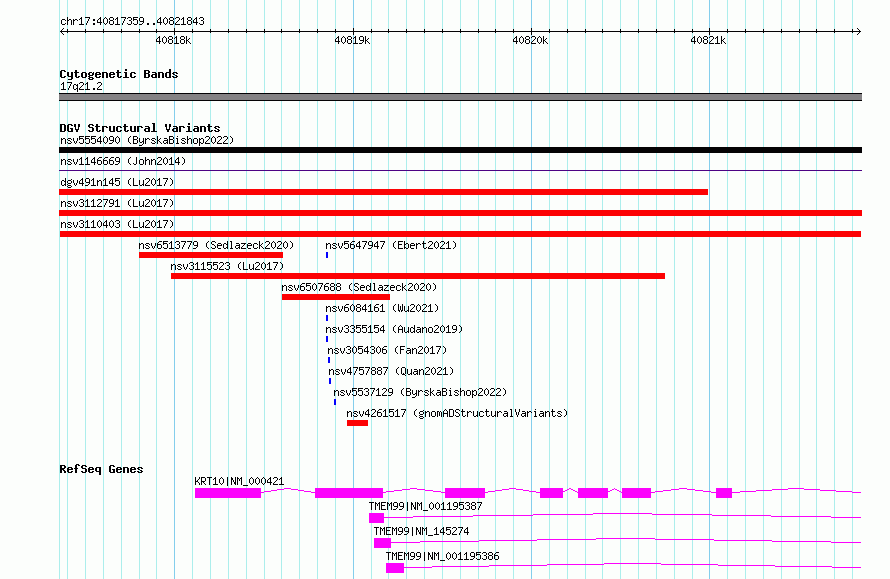
Task: Click the nsv5554090 (ByrskaBishop2022) variant label
Action: (147, 140)
